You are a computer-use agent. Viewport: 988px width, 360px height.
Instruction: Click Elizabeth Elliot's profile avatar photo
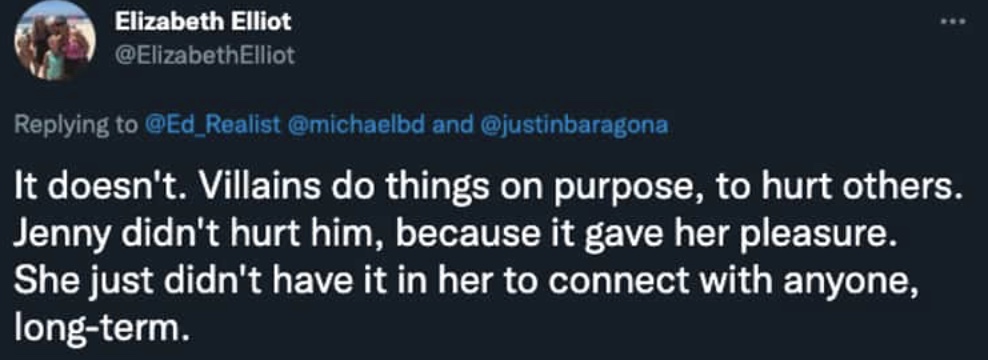point(55,41)
